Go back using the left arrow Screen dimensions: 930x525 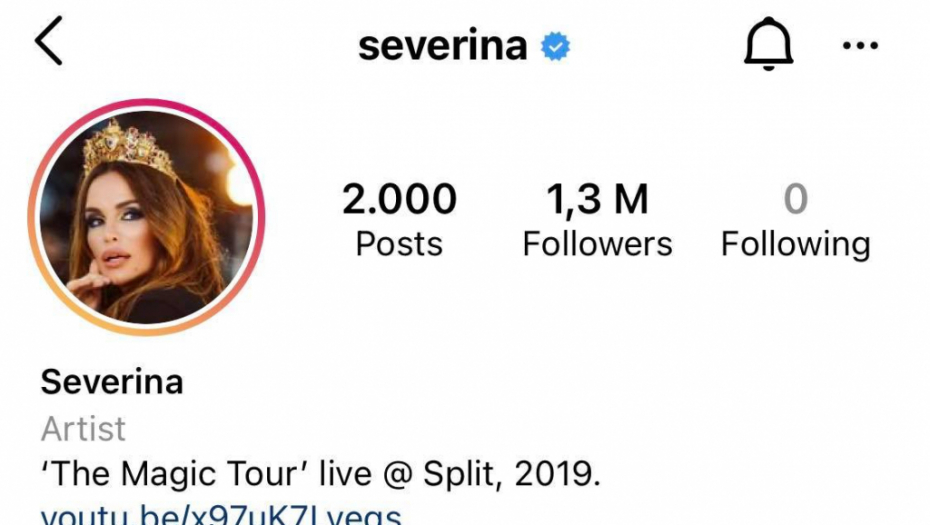(x=49, y=40)
